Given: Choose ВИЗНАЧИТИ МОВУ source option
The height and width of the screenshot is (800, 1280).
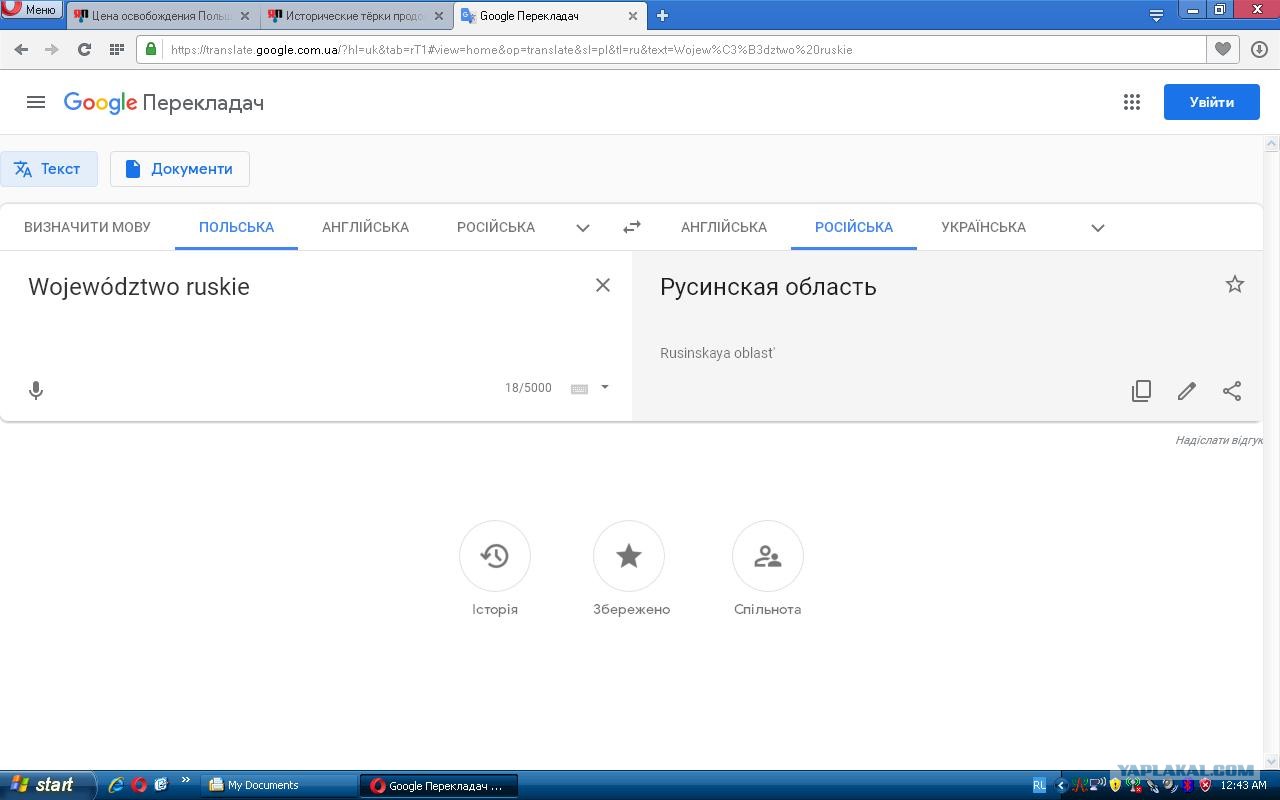Looking at the screenshot, I should (87, 227).
